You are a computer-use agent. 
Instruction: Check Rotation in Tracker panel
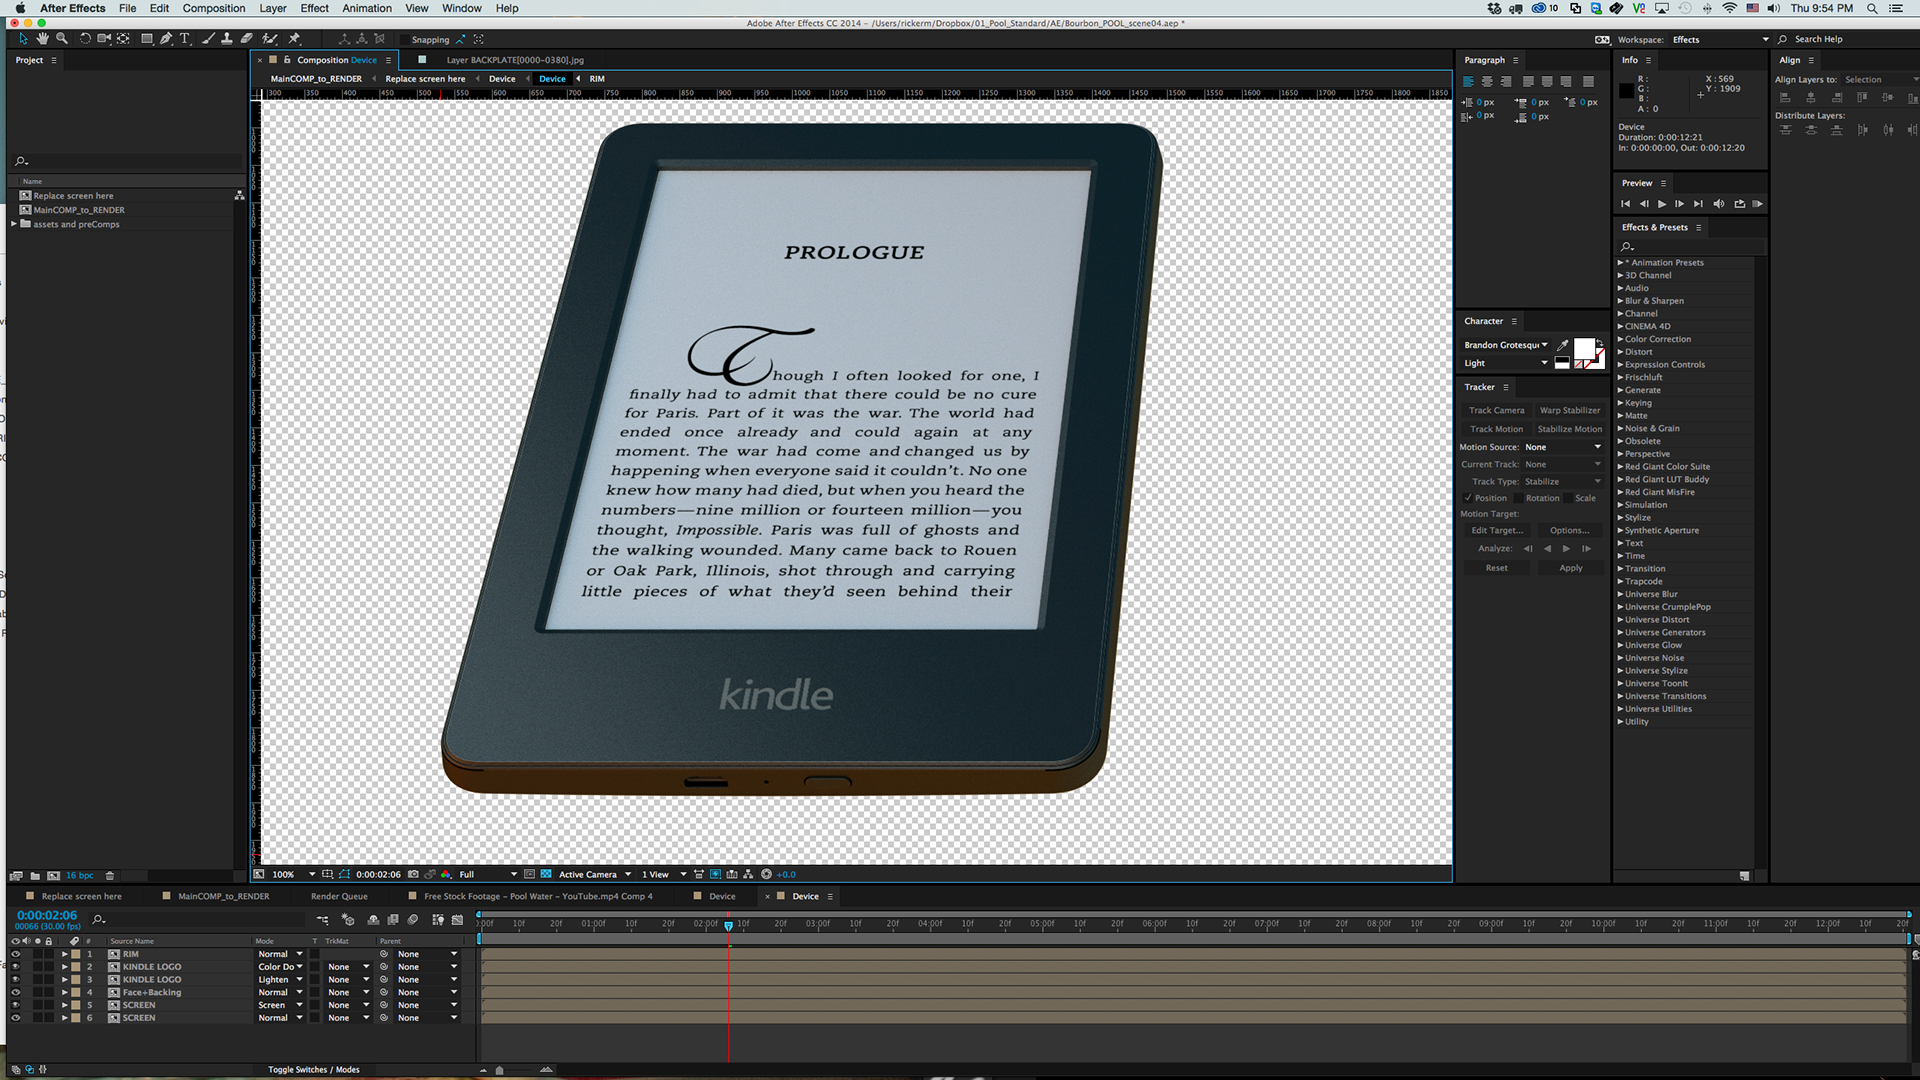[1518, 498]
